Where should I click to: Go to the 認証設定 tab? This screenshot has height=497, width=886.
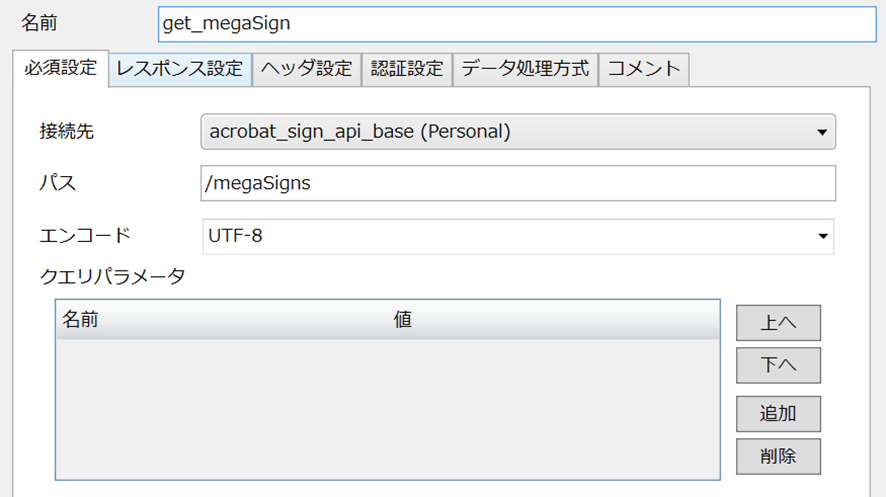coord(406,70)
